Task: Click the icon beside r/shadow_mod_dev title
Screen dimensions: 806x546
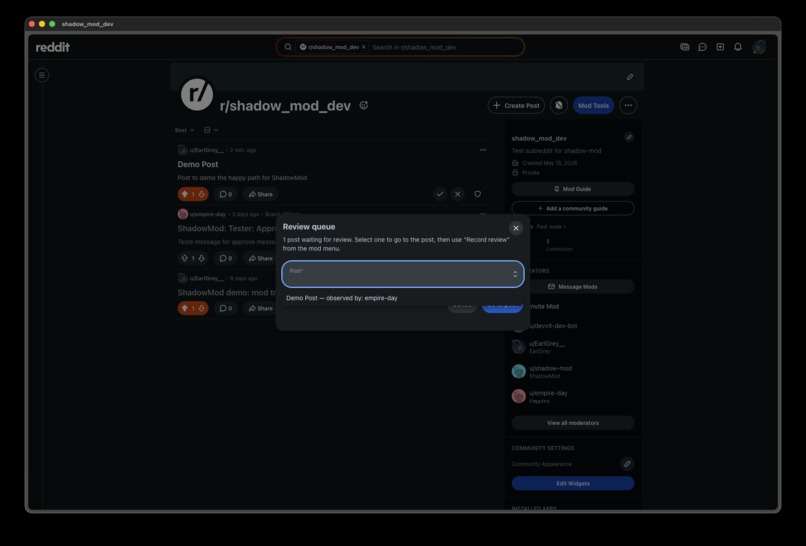Action: click(x=363, y=105)
